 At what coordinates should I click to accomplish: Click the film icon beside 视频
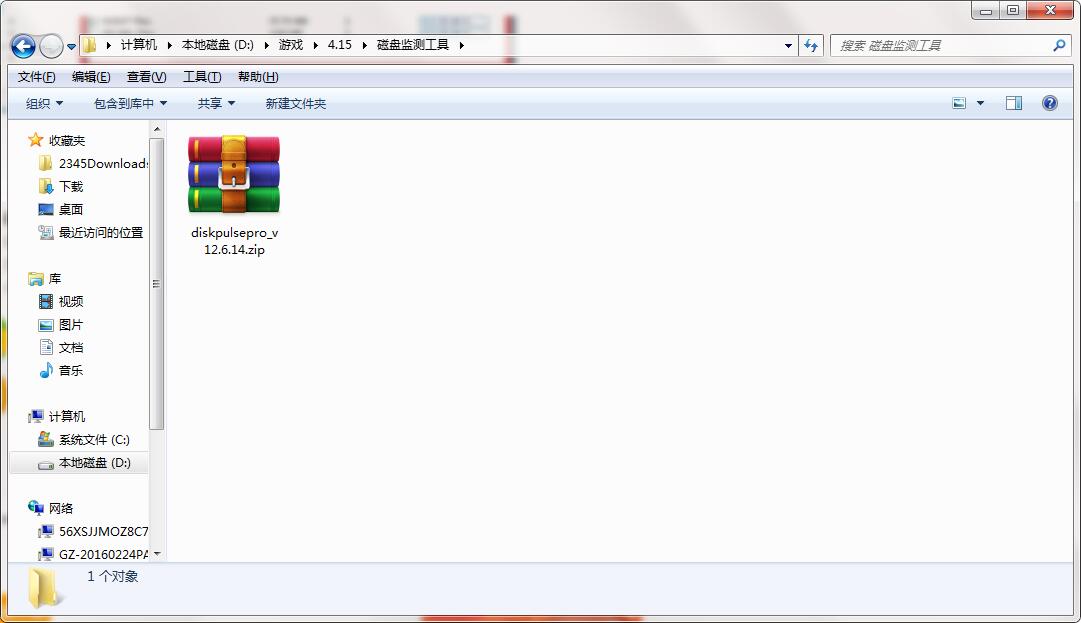tap(46, 301)
